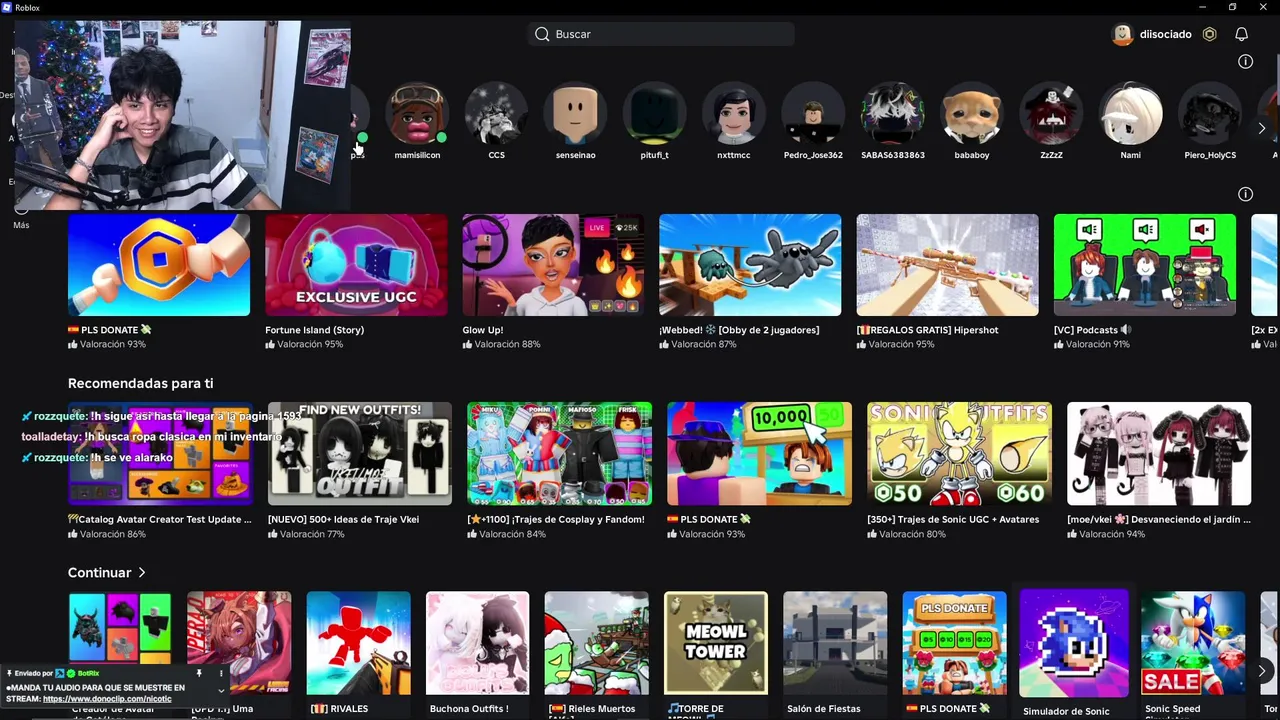This screenshot has width=1280, height=720.
Task: Open friend CCS avatar
Action: (496, 114)
